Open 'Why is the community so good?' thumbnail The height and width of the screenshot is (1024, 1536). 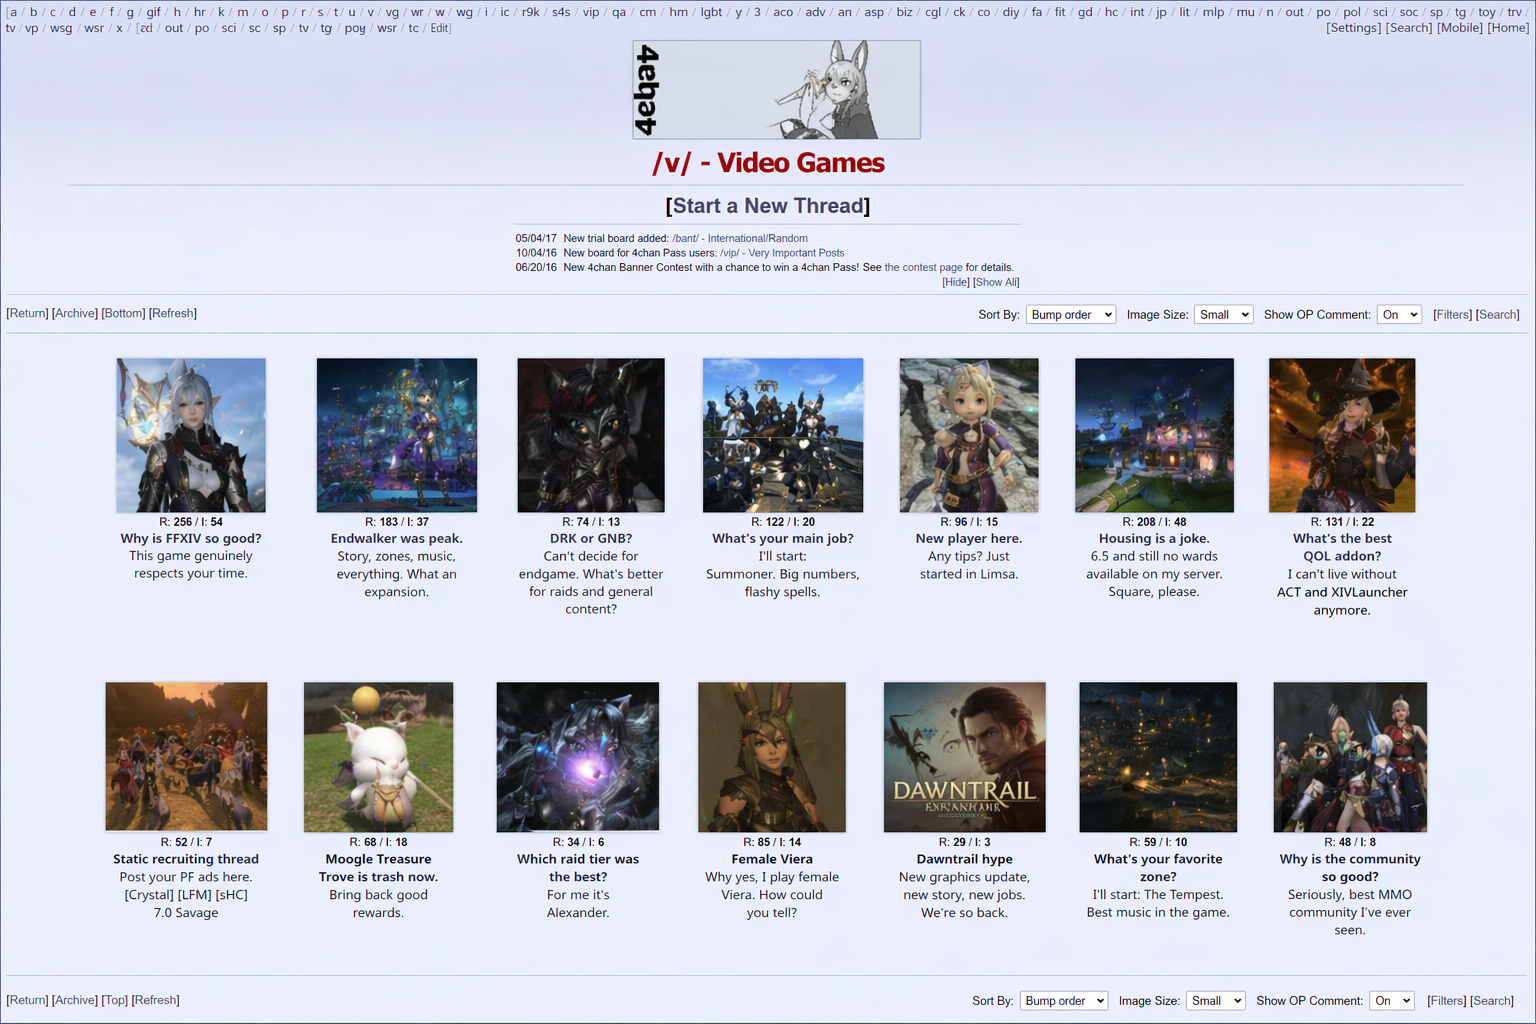pos(1350,757)
